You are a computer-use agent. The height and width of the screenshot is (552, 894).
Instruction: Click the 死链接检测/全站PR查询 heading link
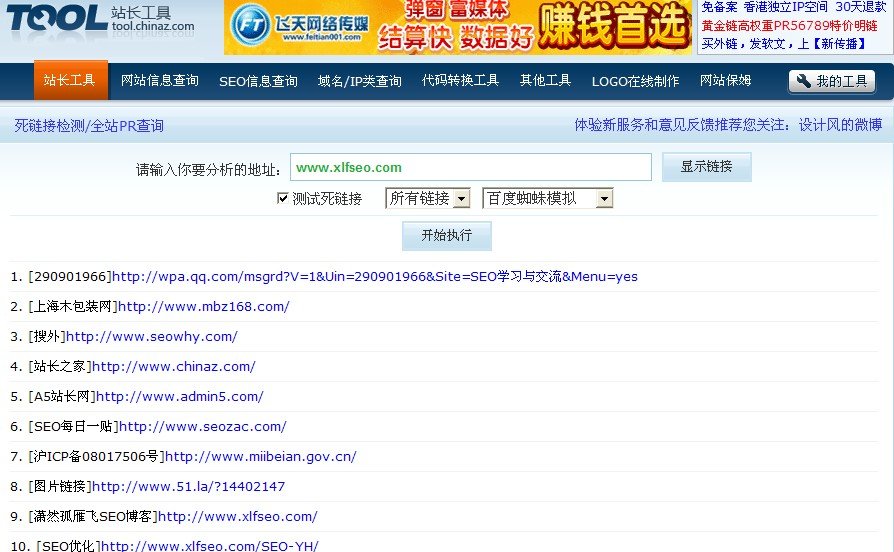tap(89, 125)
